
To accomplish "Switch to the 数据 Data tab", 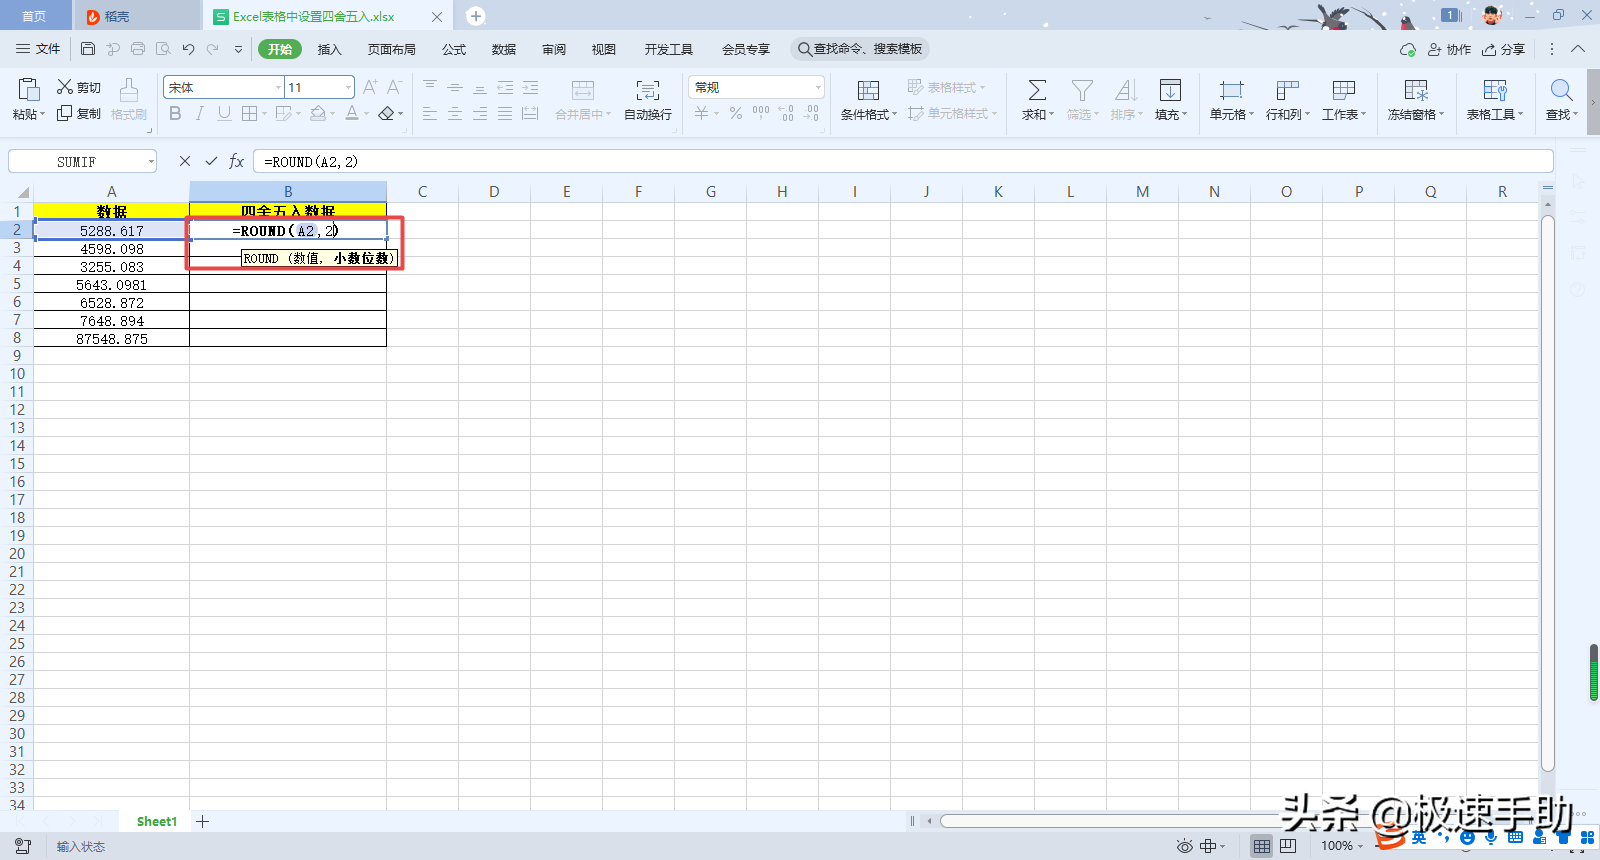I will click(x=504, y=49).
